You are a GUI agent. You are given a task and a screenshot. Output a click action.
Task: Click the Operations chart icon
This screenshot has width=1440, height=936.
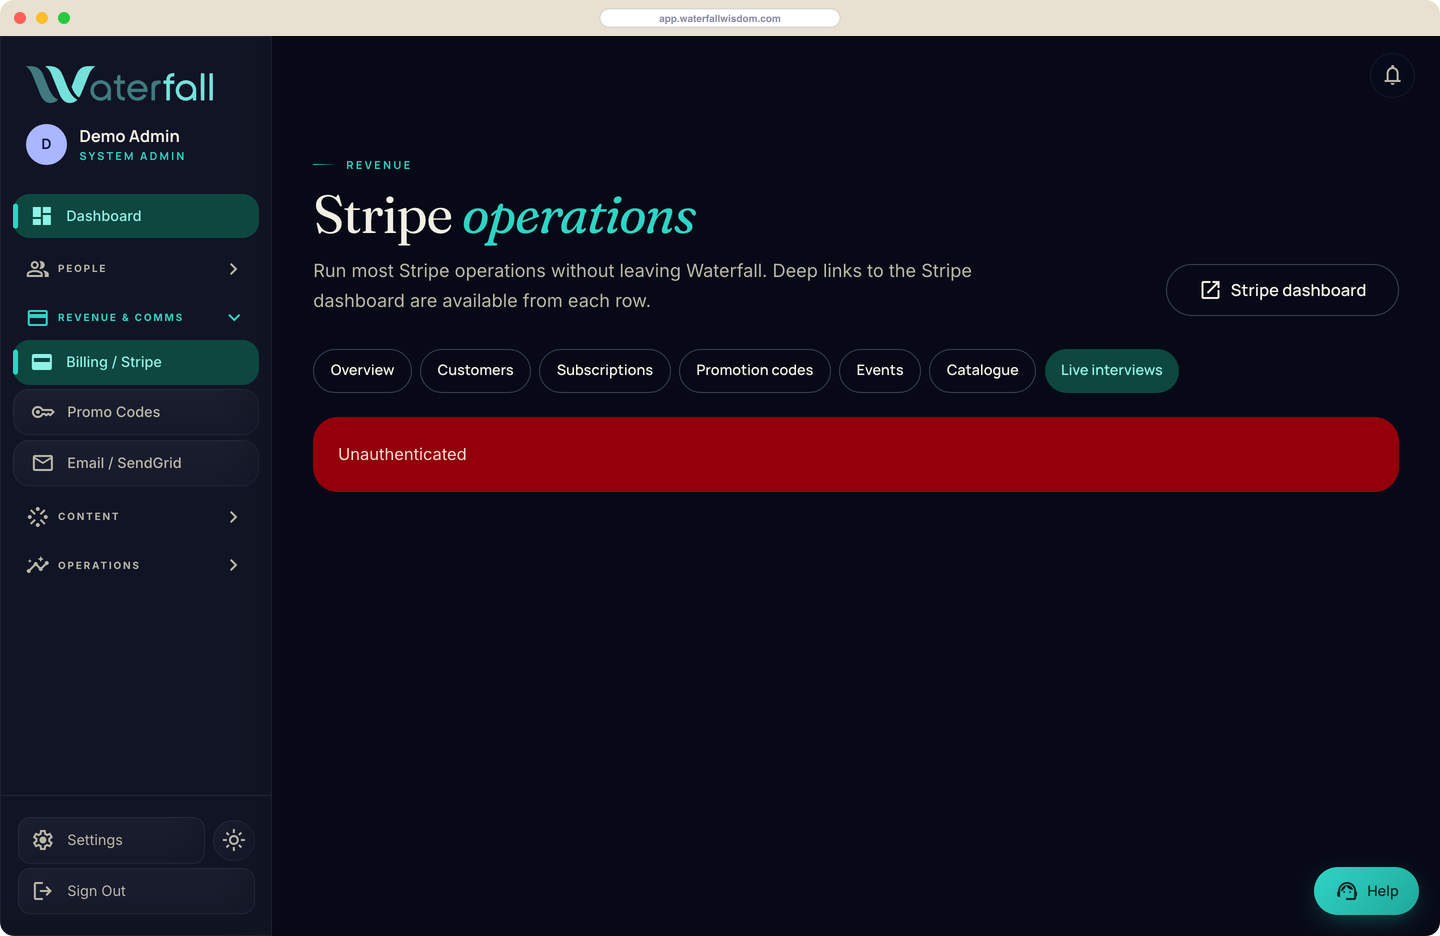click(x=38, y=565)
